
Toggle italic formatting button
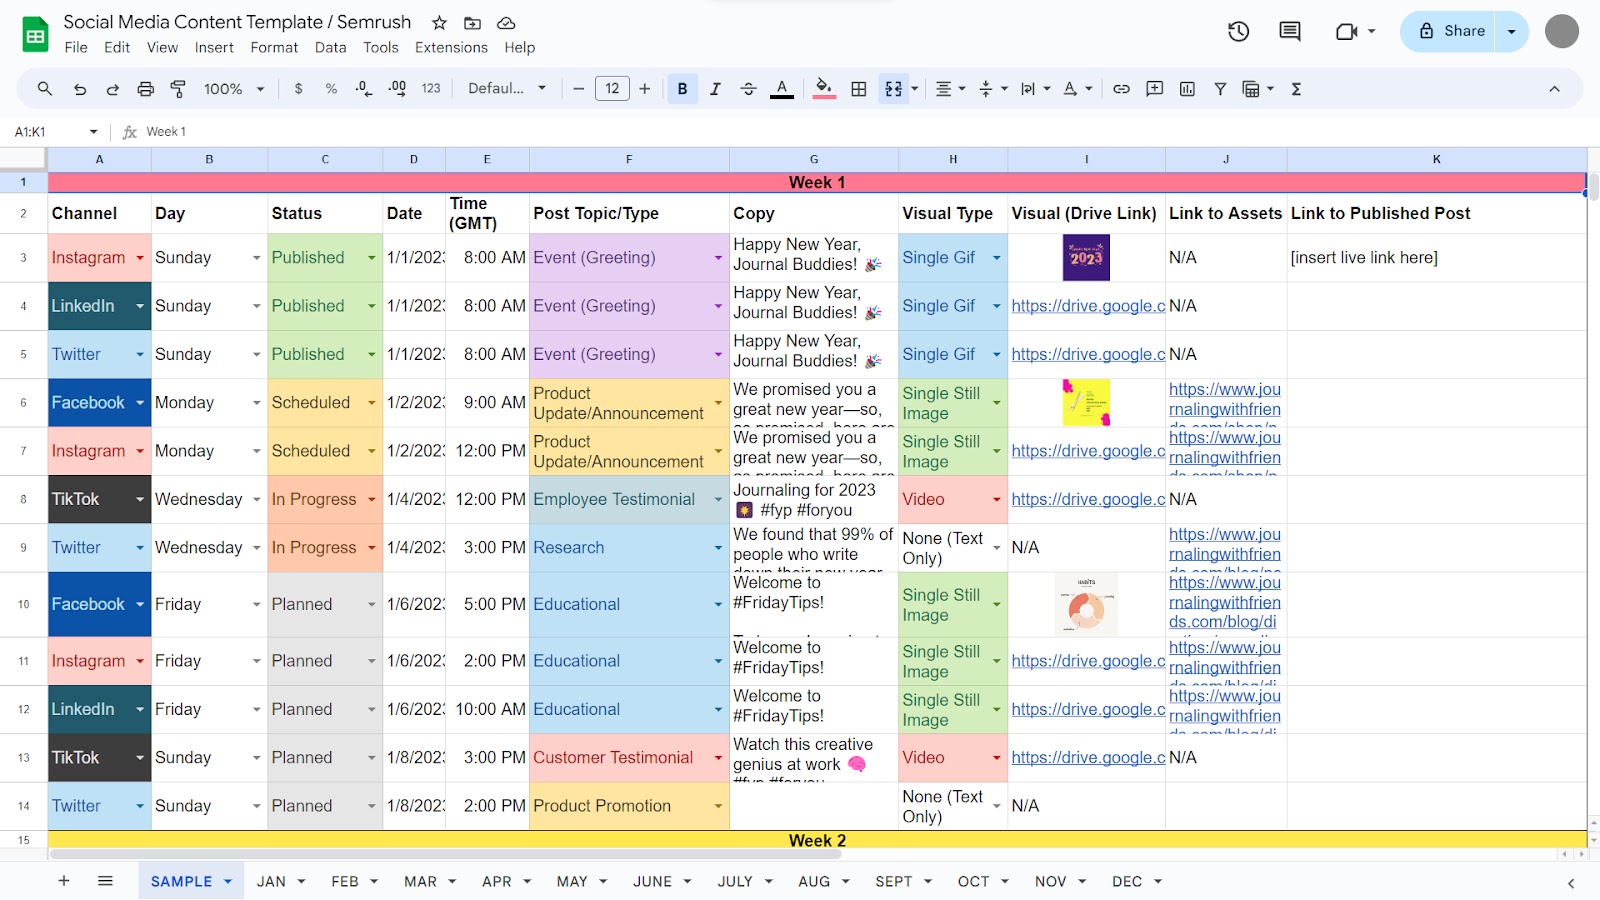coord(715,89)
